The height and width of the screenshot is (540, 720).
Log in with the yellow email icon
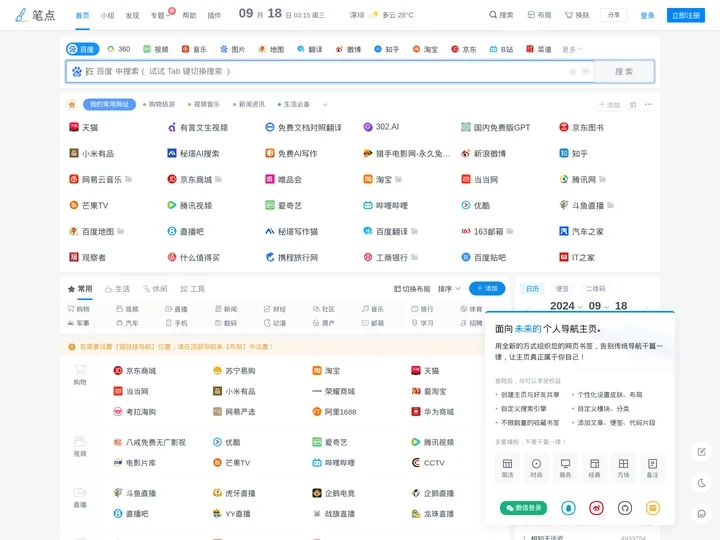click(653, 508)
